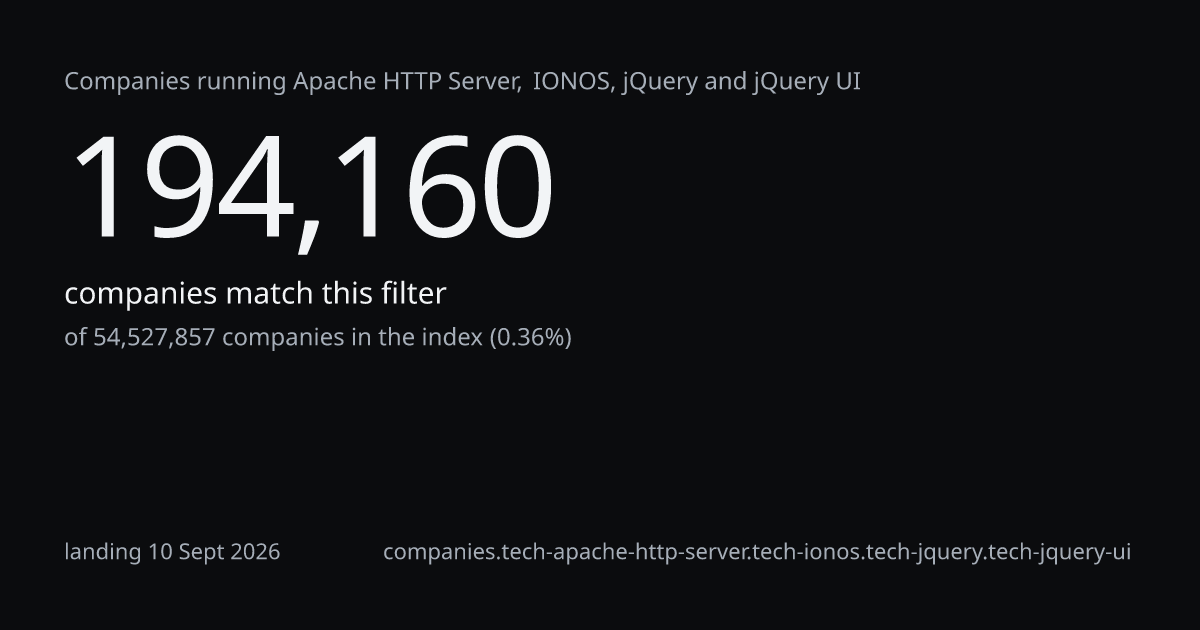Screen dimensions: 1200x630
Task: Click the '10 Sept 2026' date
Action: pyautogui.click(x=215, y=552)
